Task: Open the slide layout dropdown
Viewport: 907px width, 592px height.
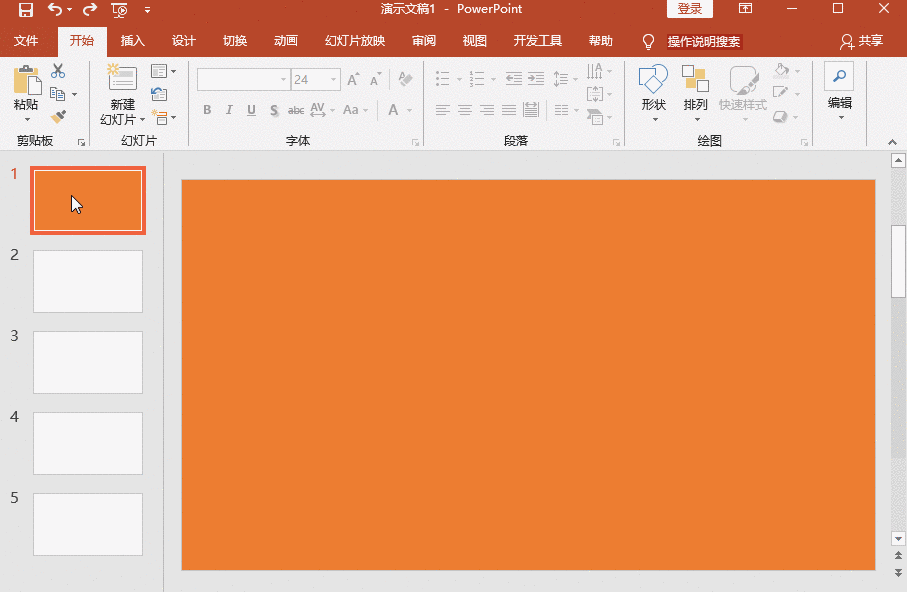Action: point(162,72)
